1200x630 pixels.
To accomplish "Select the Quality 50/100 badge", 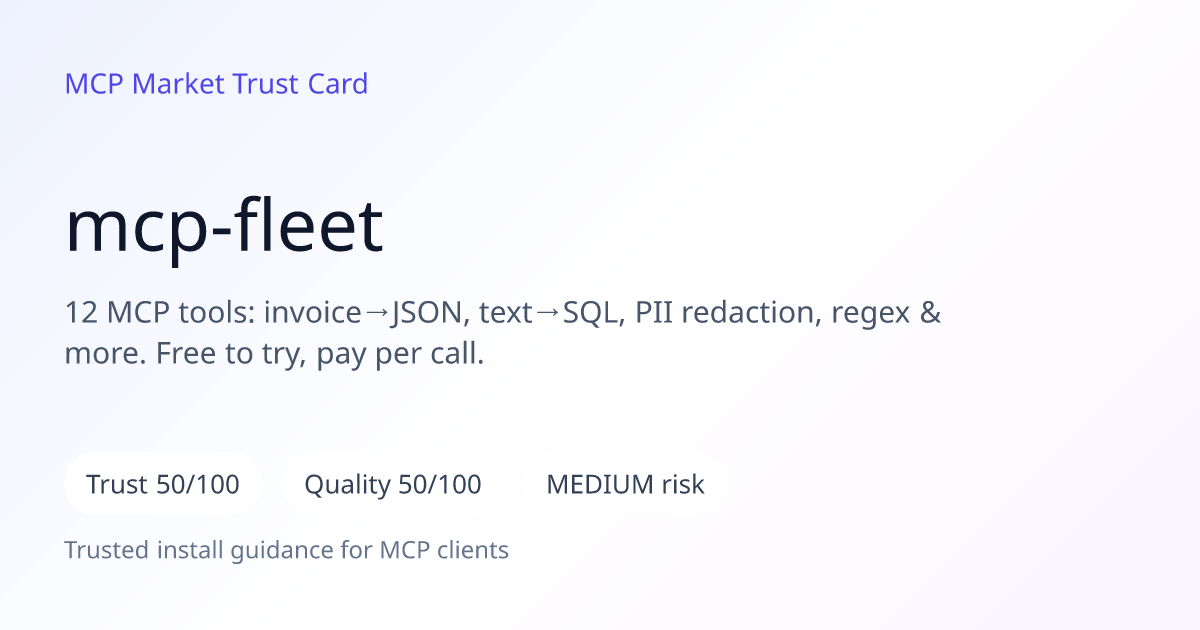I will 393,485.
